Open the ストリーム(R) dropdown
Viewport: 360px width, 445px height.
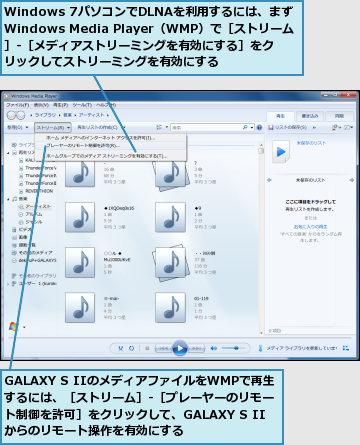[x=53, y=128]
